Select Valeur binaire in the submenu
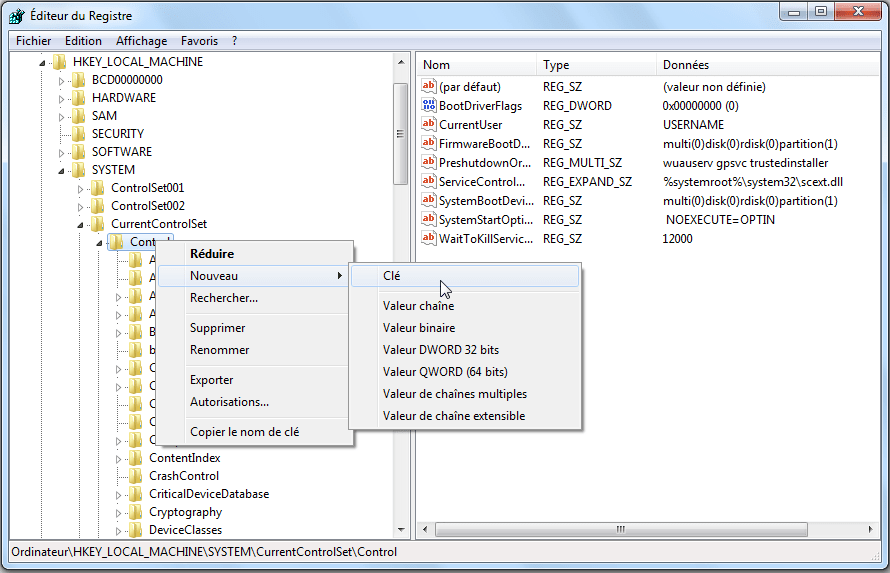The image size is (890, 573). (465, 328)
